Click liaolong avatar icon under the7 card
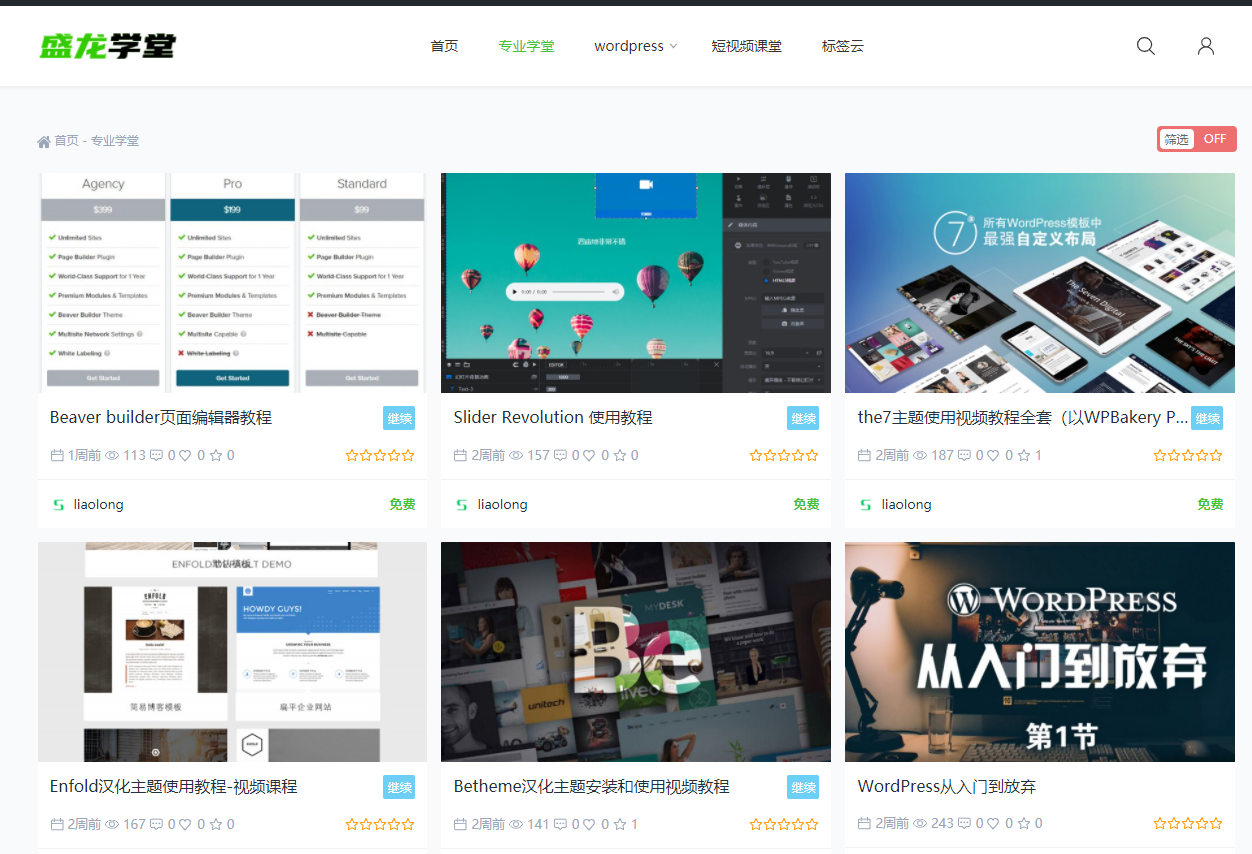This screenshot has width=1252, height=854. tap(866, 505)
